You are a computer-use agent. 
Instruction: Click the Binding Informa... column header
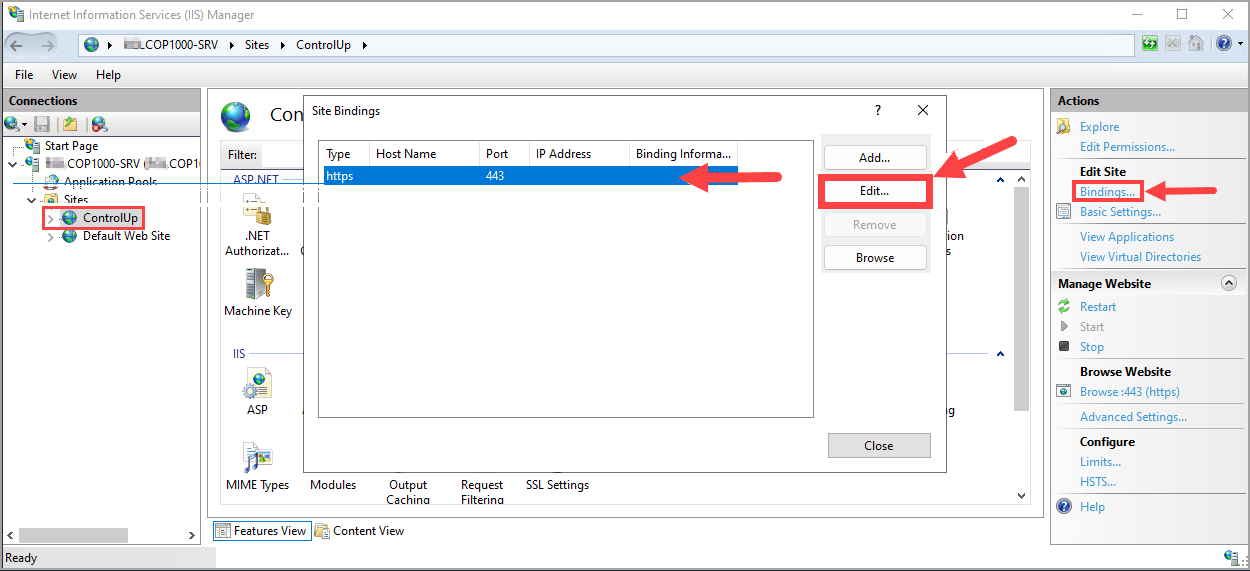pyautogui.click(x=685, y=154)
